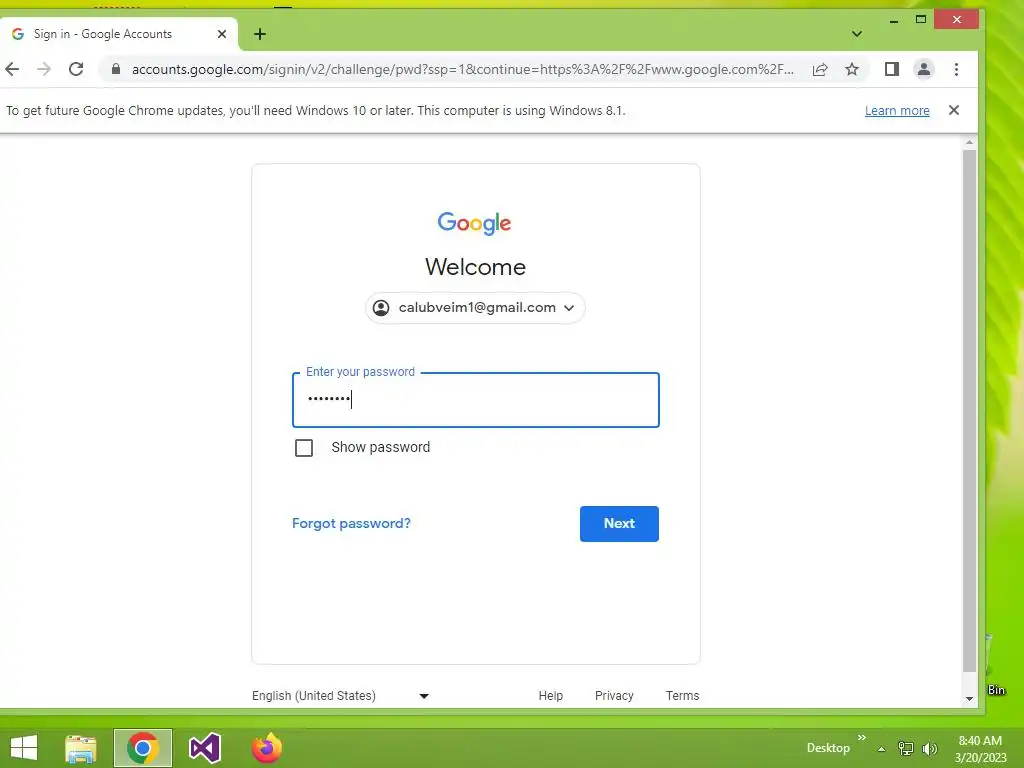Open the network status tray icon
The width and height of the screenshot is (1024, 768).
(x=905, y=748)
